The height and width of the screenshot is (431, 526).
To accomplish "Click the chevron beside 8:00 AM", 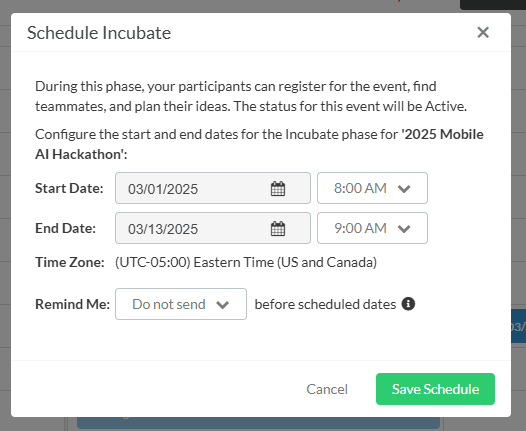I will click(x=404, y=189).
